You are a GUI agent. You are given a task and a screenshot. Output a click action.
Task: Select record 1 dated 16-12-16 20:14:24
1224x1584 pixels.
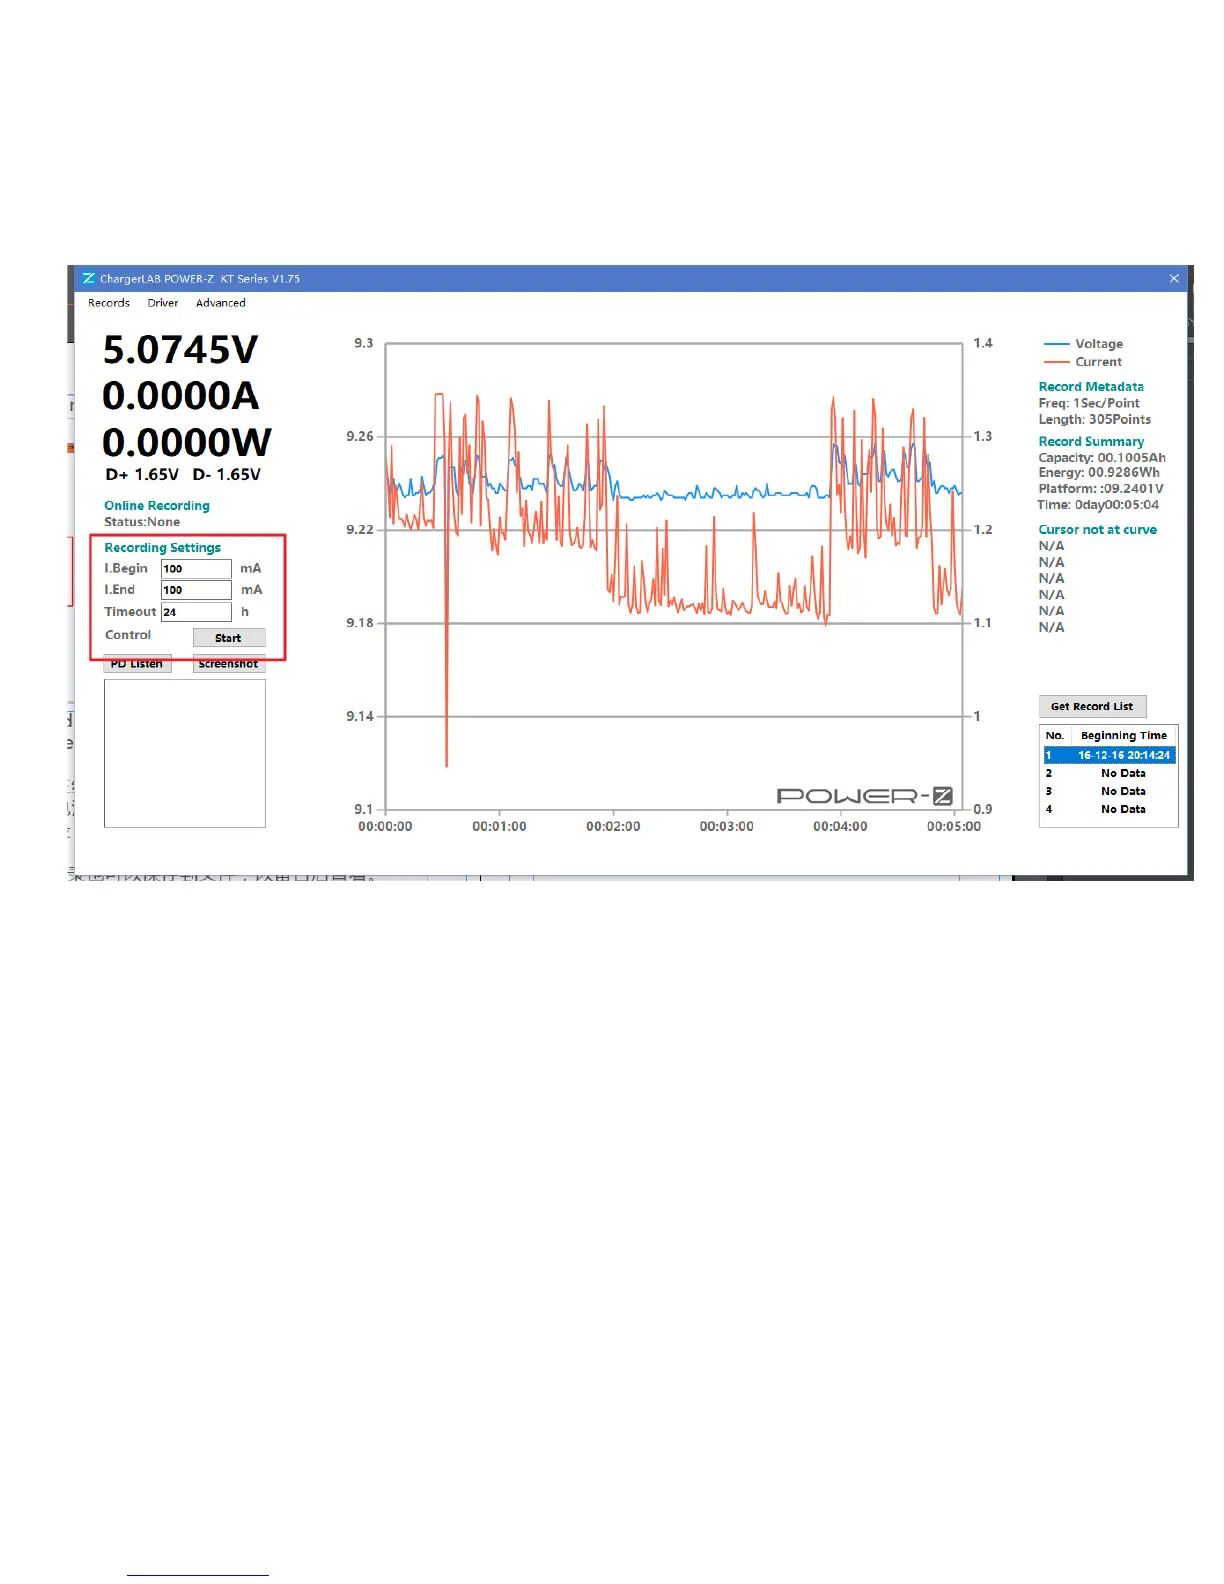point(1109,755)
